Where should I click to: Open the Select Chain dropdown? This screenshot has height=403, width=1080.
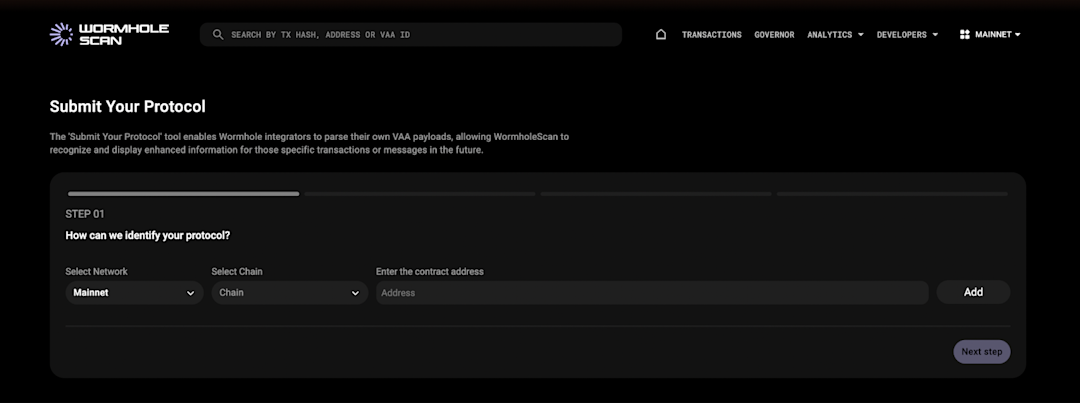[x=290, y=293]
